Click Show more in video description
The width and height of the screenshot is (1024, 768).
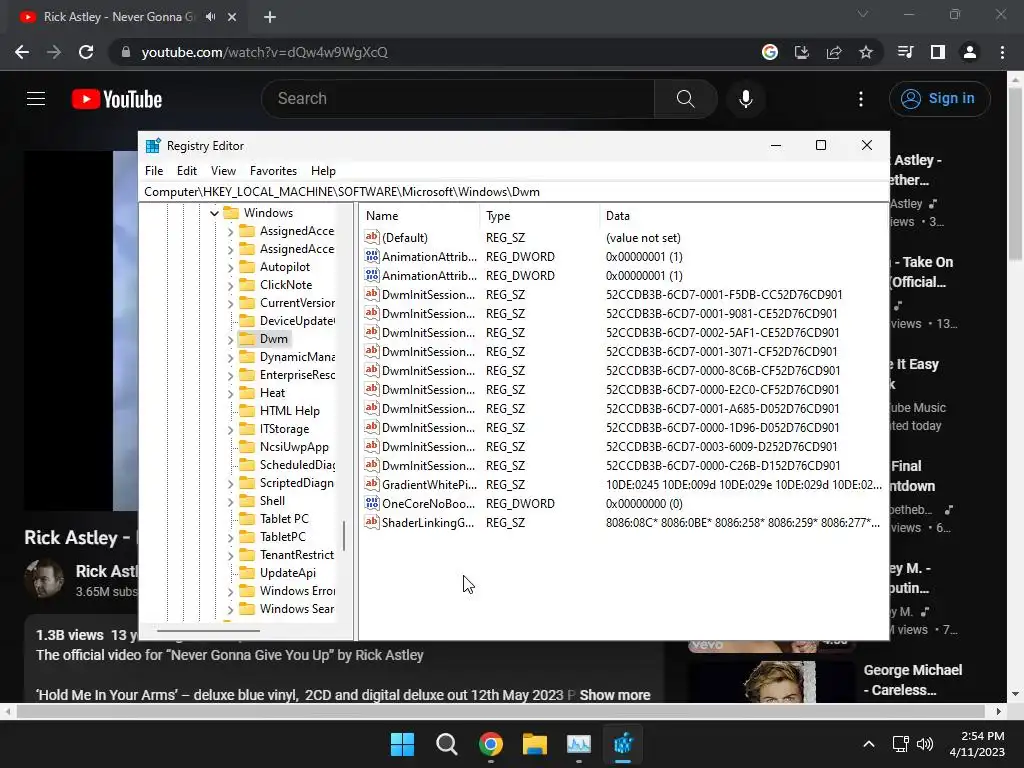[x=615, y=695]
